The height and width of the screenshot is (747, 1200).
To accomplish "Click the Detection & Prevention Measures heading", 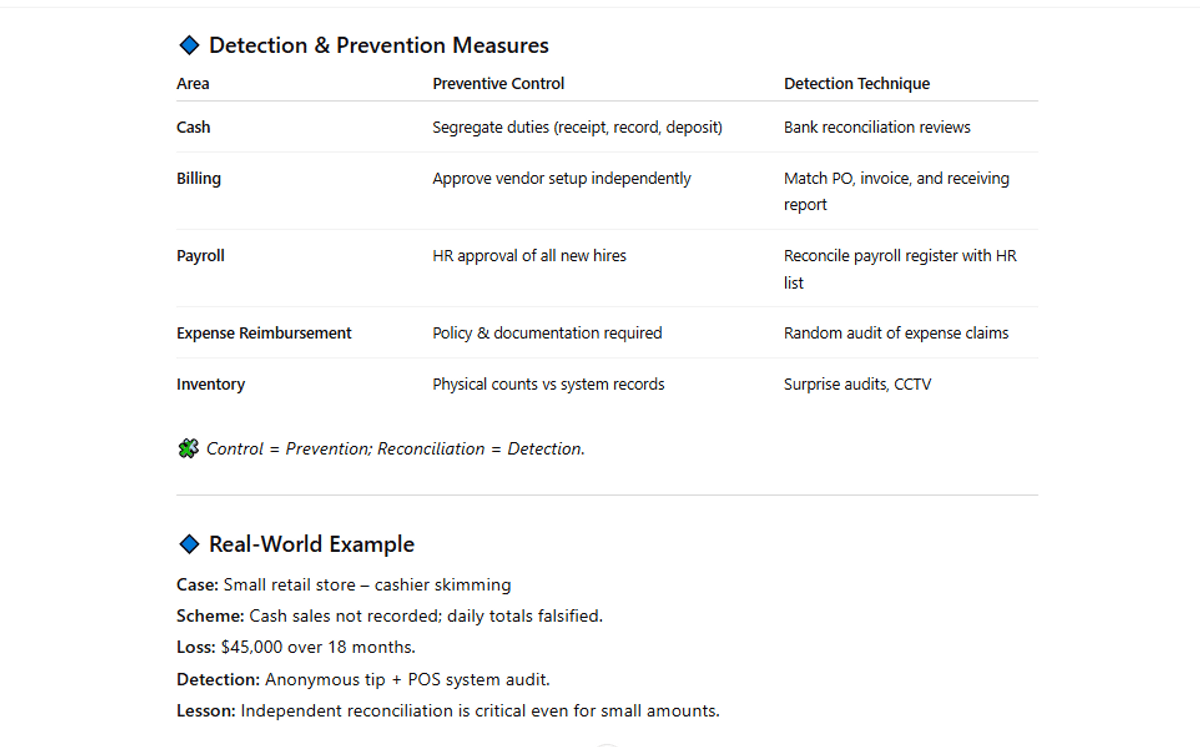I will click(378, 45).
